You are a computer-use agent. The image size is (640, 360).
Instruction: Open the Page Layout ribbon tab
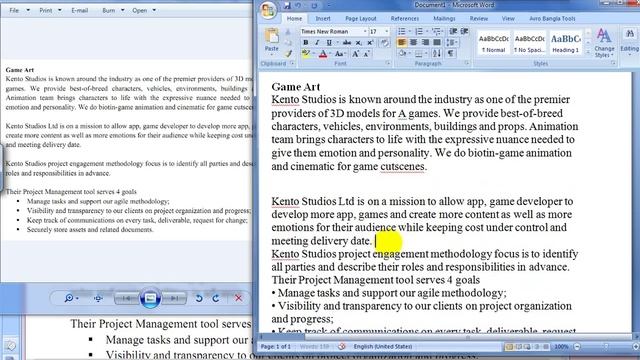tap(361, 18)
